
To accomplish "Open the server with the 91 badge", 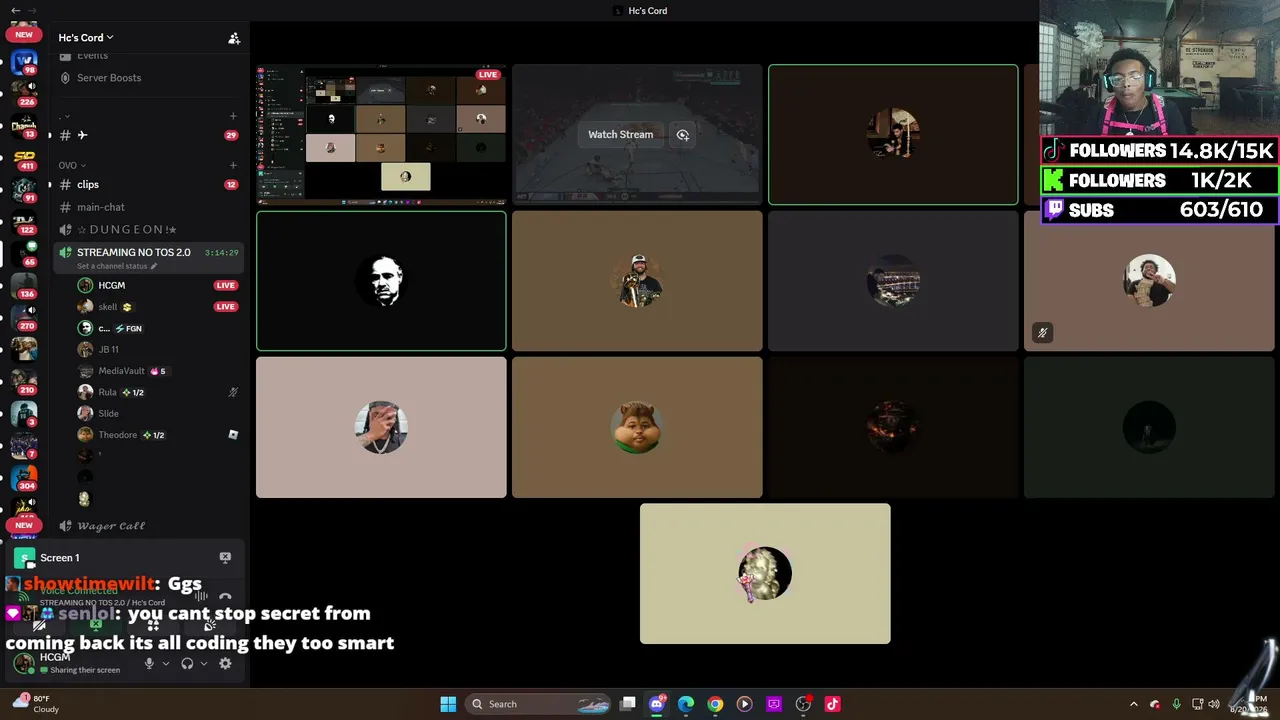I will click(24, 190).
